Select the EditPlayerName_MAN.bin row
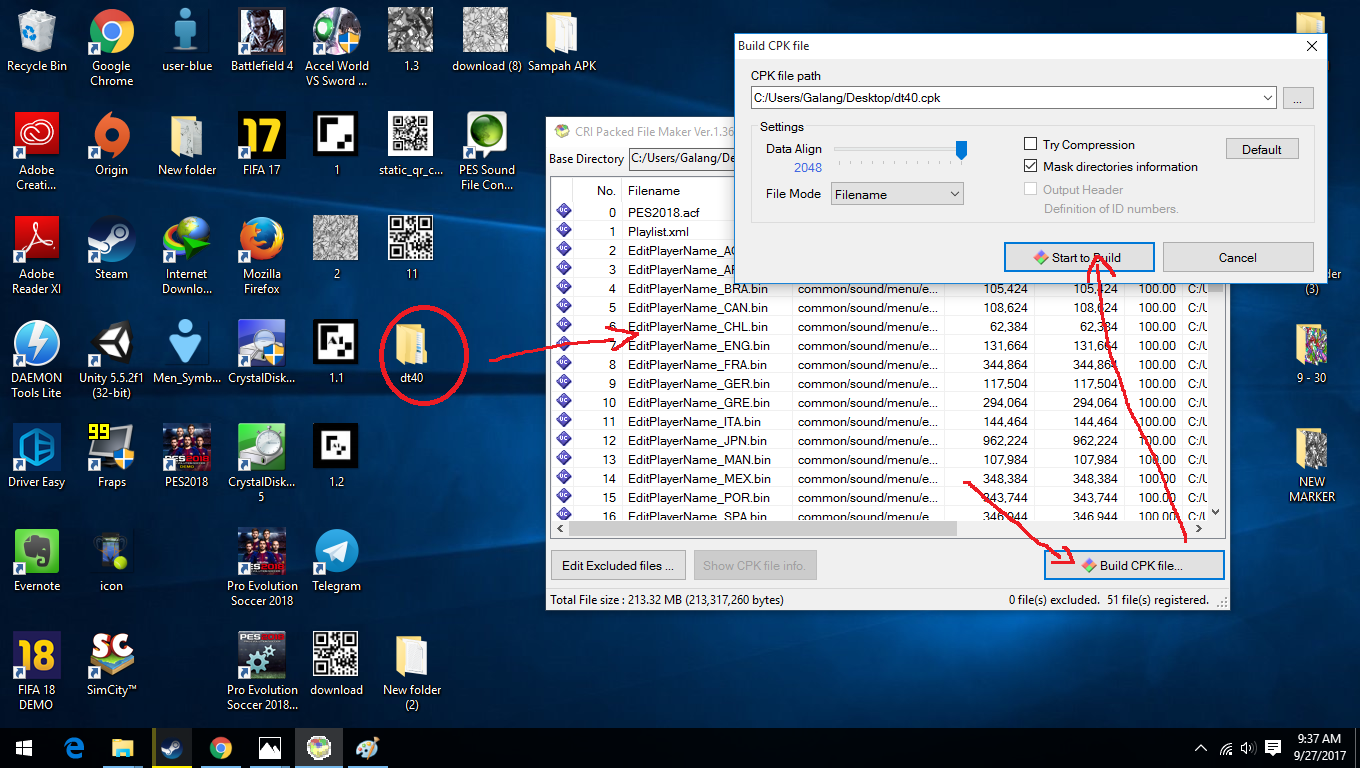1360x768 pixels. click(880, 459)
